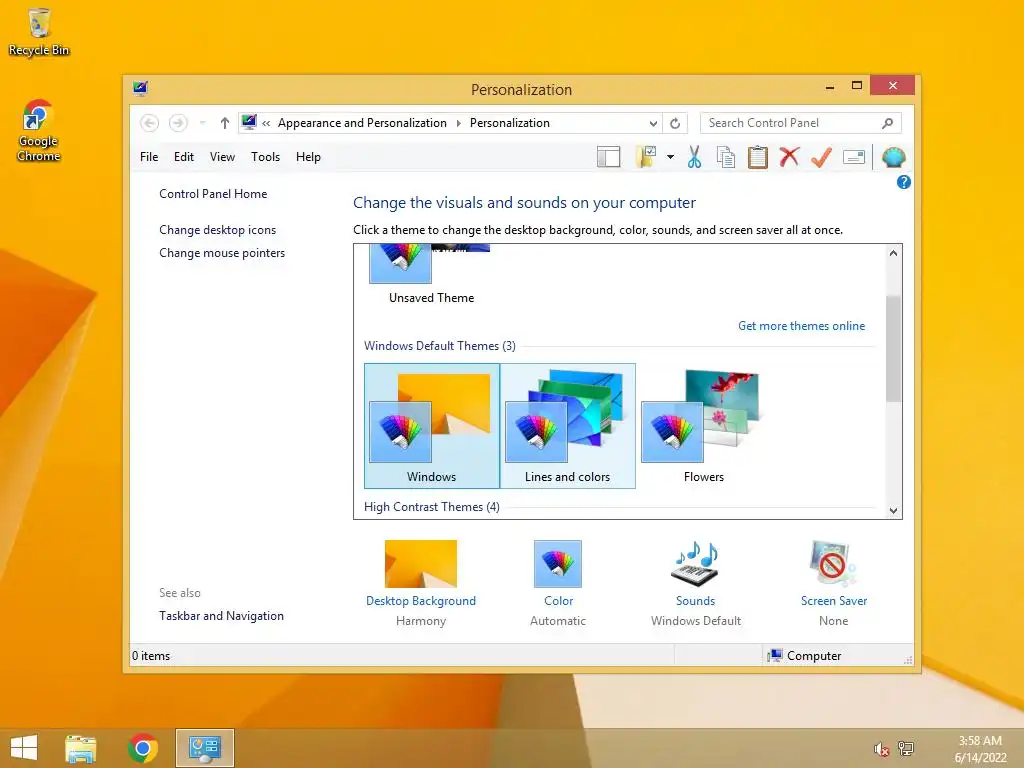Click the red X Delete icon
This screenshot has width=1024, height=768.
pyautogui.click(x=789, y=157)
